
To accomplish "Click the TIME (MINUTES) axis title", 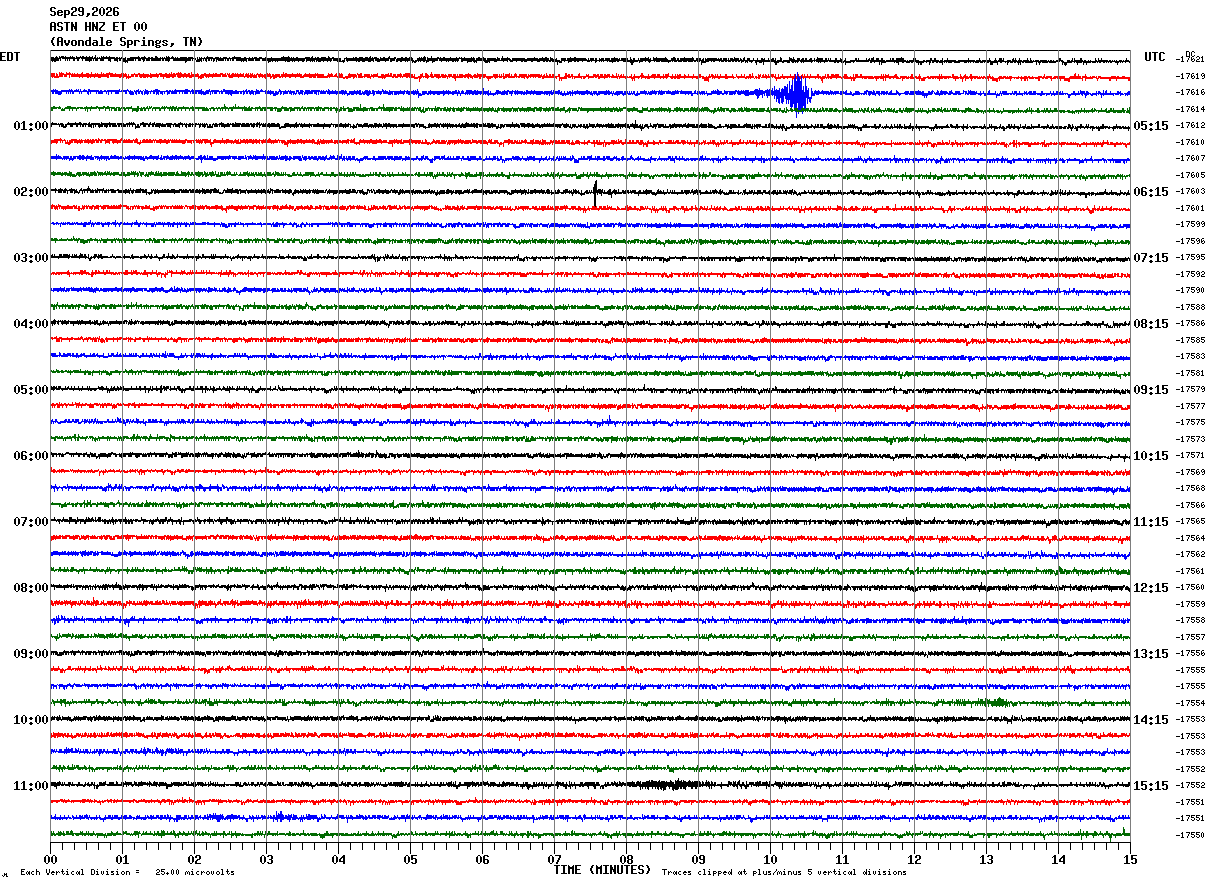I will 602,870.
